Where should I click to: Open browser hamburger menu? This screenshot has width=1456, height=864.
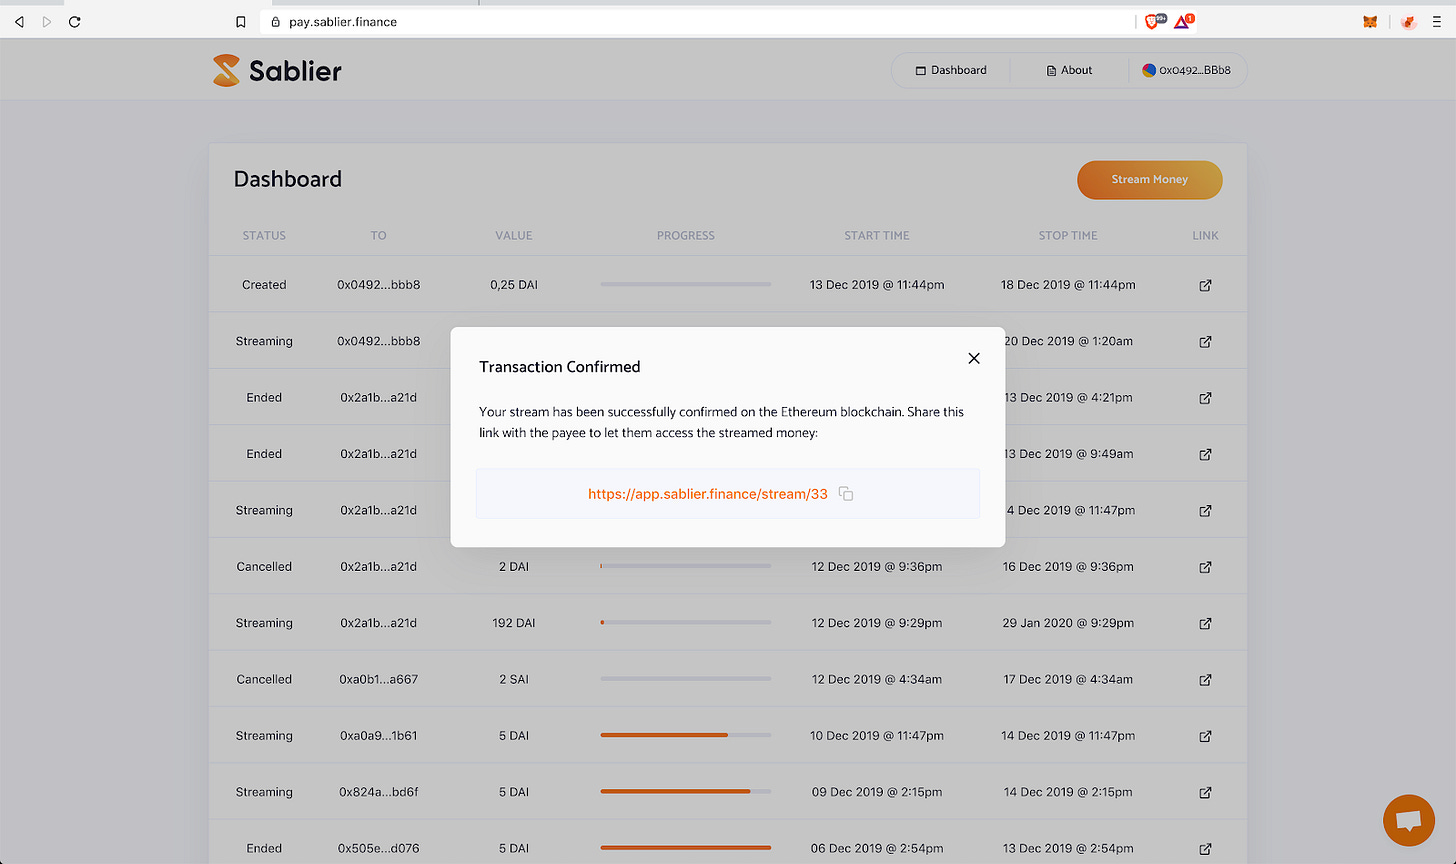(x=1436, y=21)
